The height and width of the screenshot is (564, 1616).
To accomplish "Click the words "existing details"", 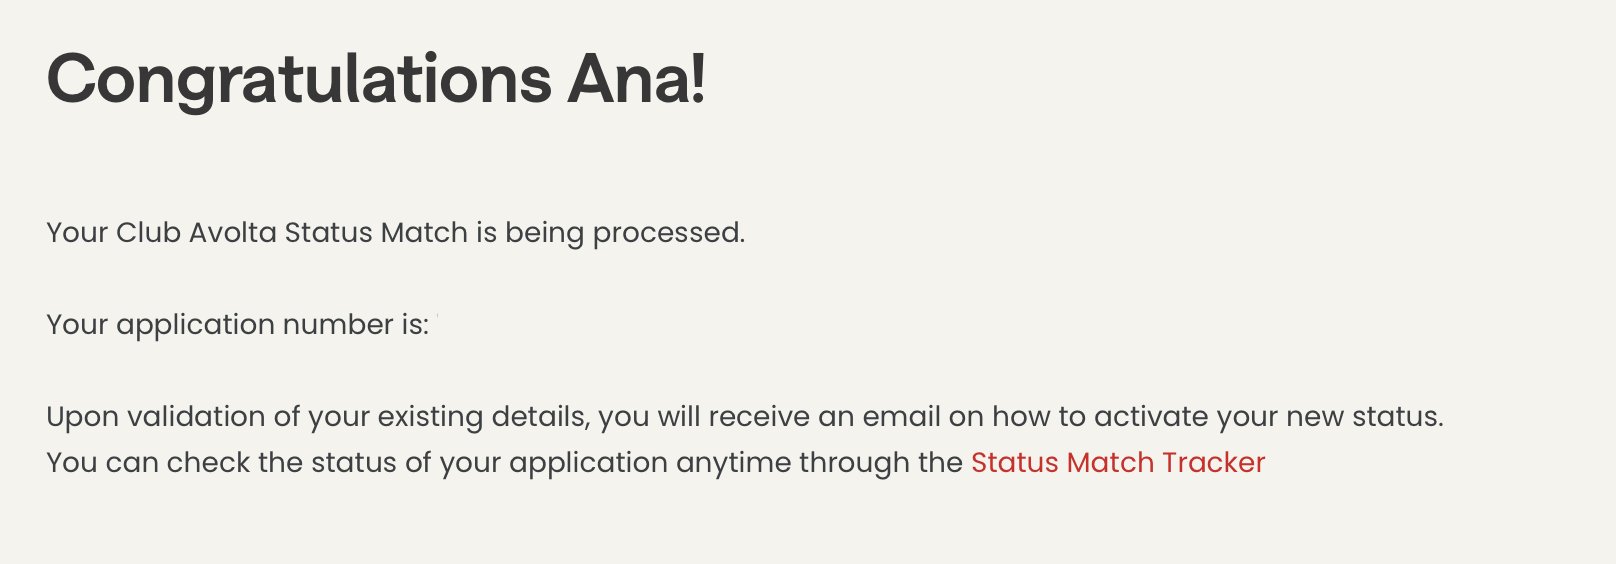I will 483,417.
